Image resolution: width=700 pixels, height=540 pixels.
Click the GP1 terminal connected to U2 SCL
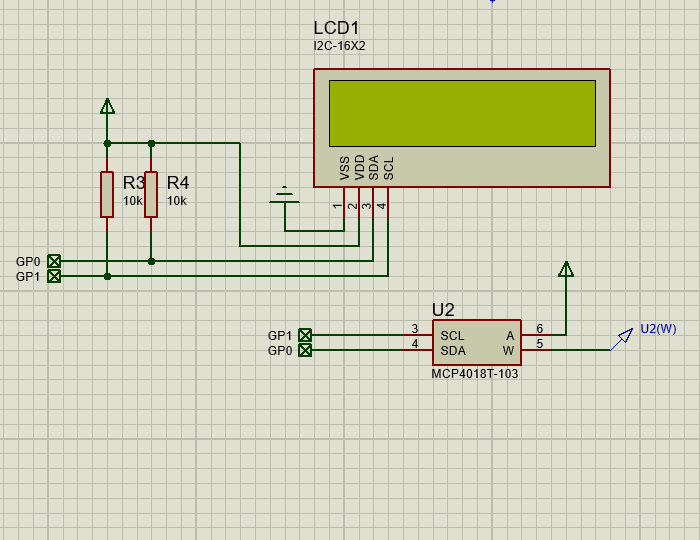305,335
